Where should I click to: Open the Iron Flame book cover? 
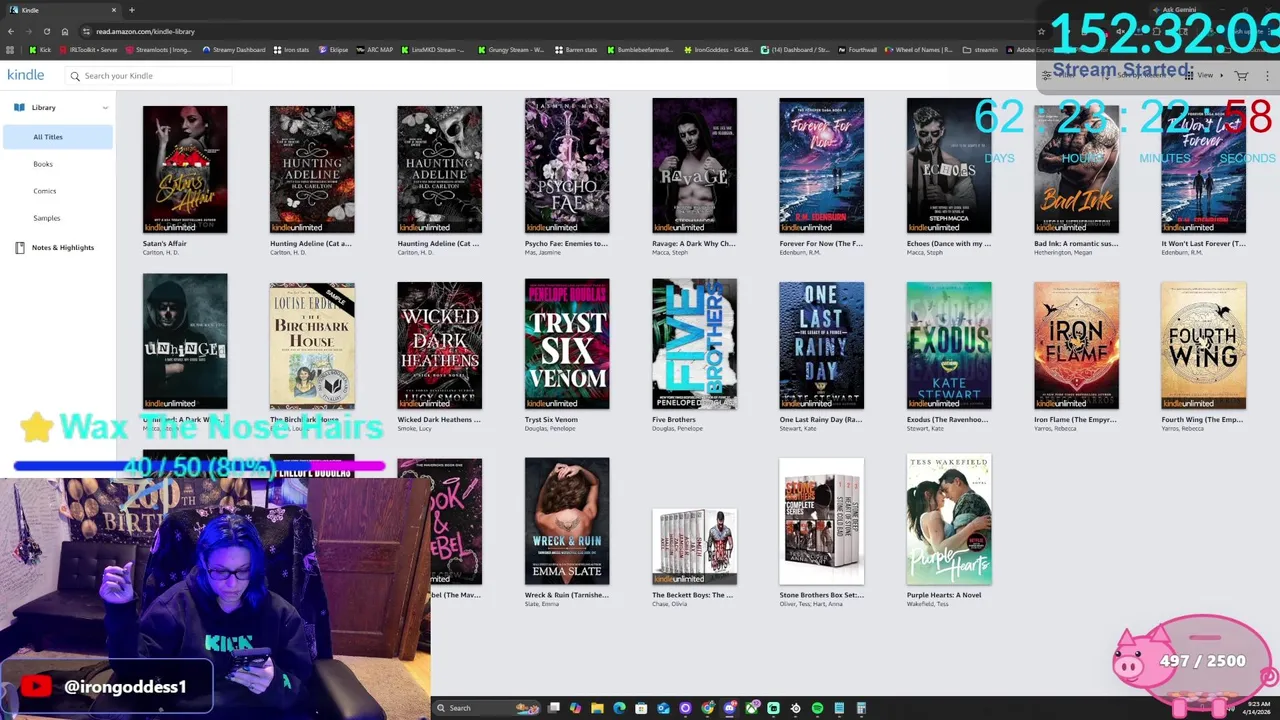(x=1076, y=345)
